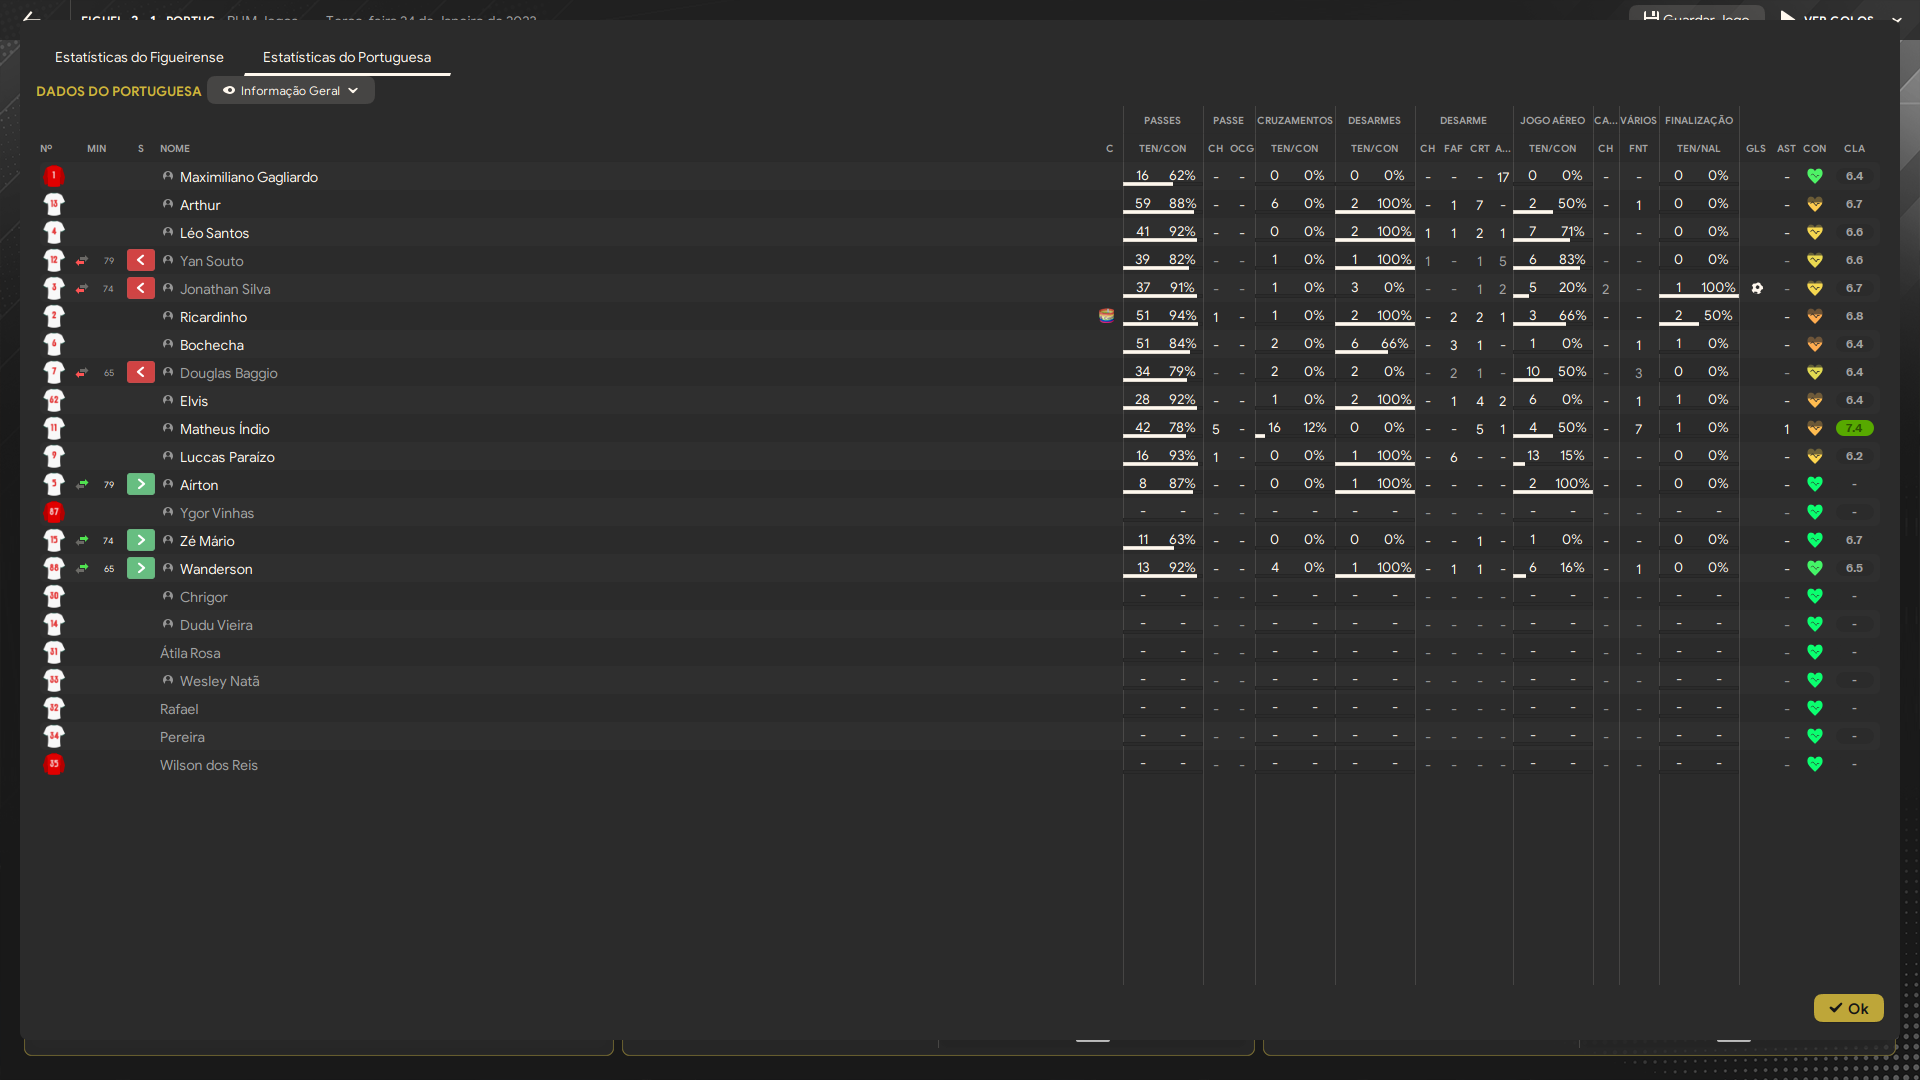Click Ygor Vinhas' green condition heart
The height and width of the screenshot is (1080, 1920).
click(x=1814, y=512)
